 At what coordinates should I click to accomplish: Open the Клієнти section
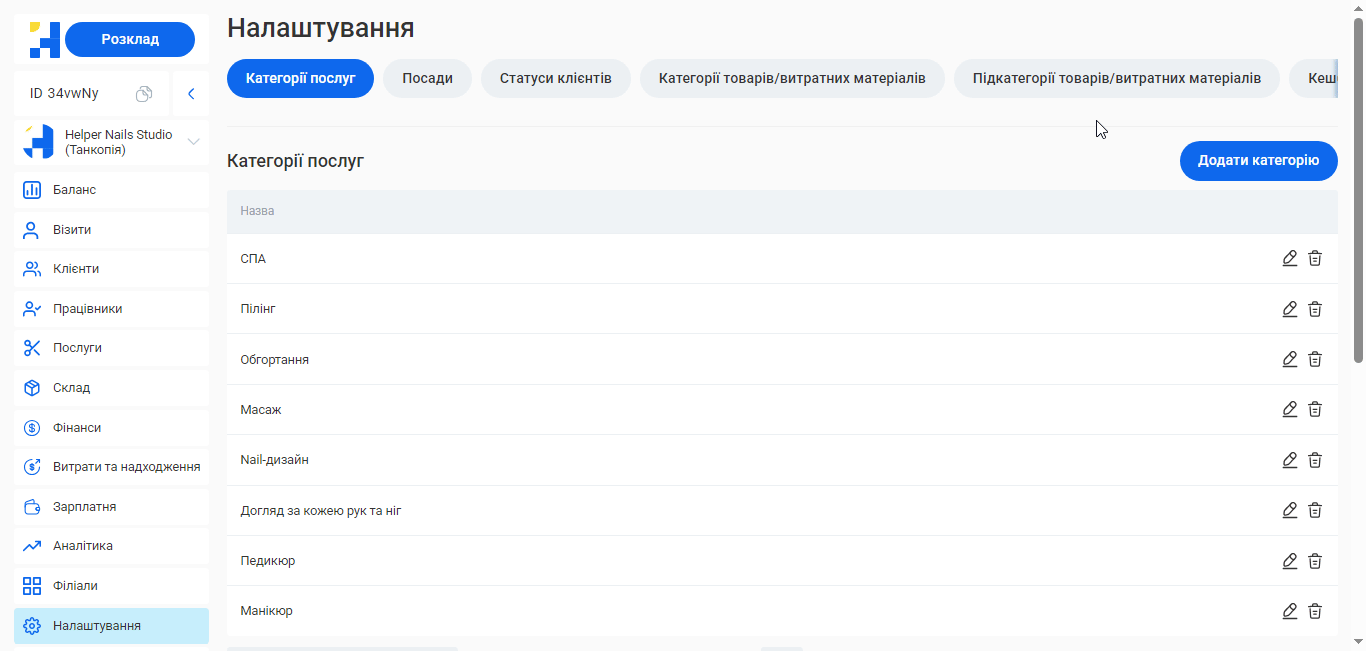[x=75, y=268]
